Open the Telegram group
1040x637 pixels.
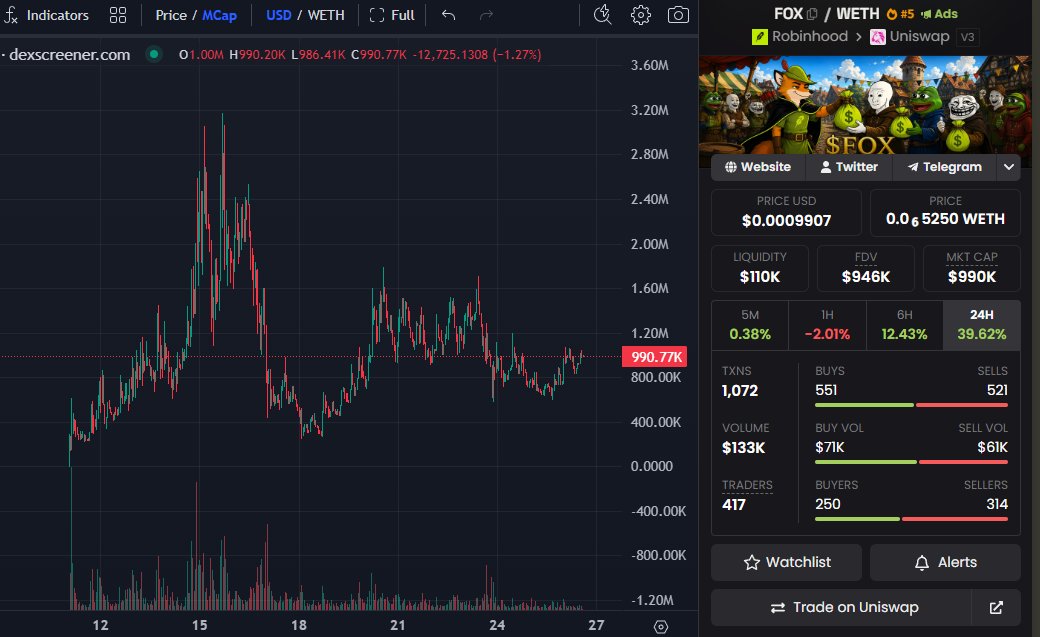944,167
